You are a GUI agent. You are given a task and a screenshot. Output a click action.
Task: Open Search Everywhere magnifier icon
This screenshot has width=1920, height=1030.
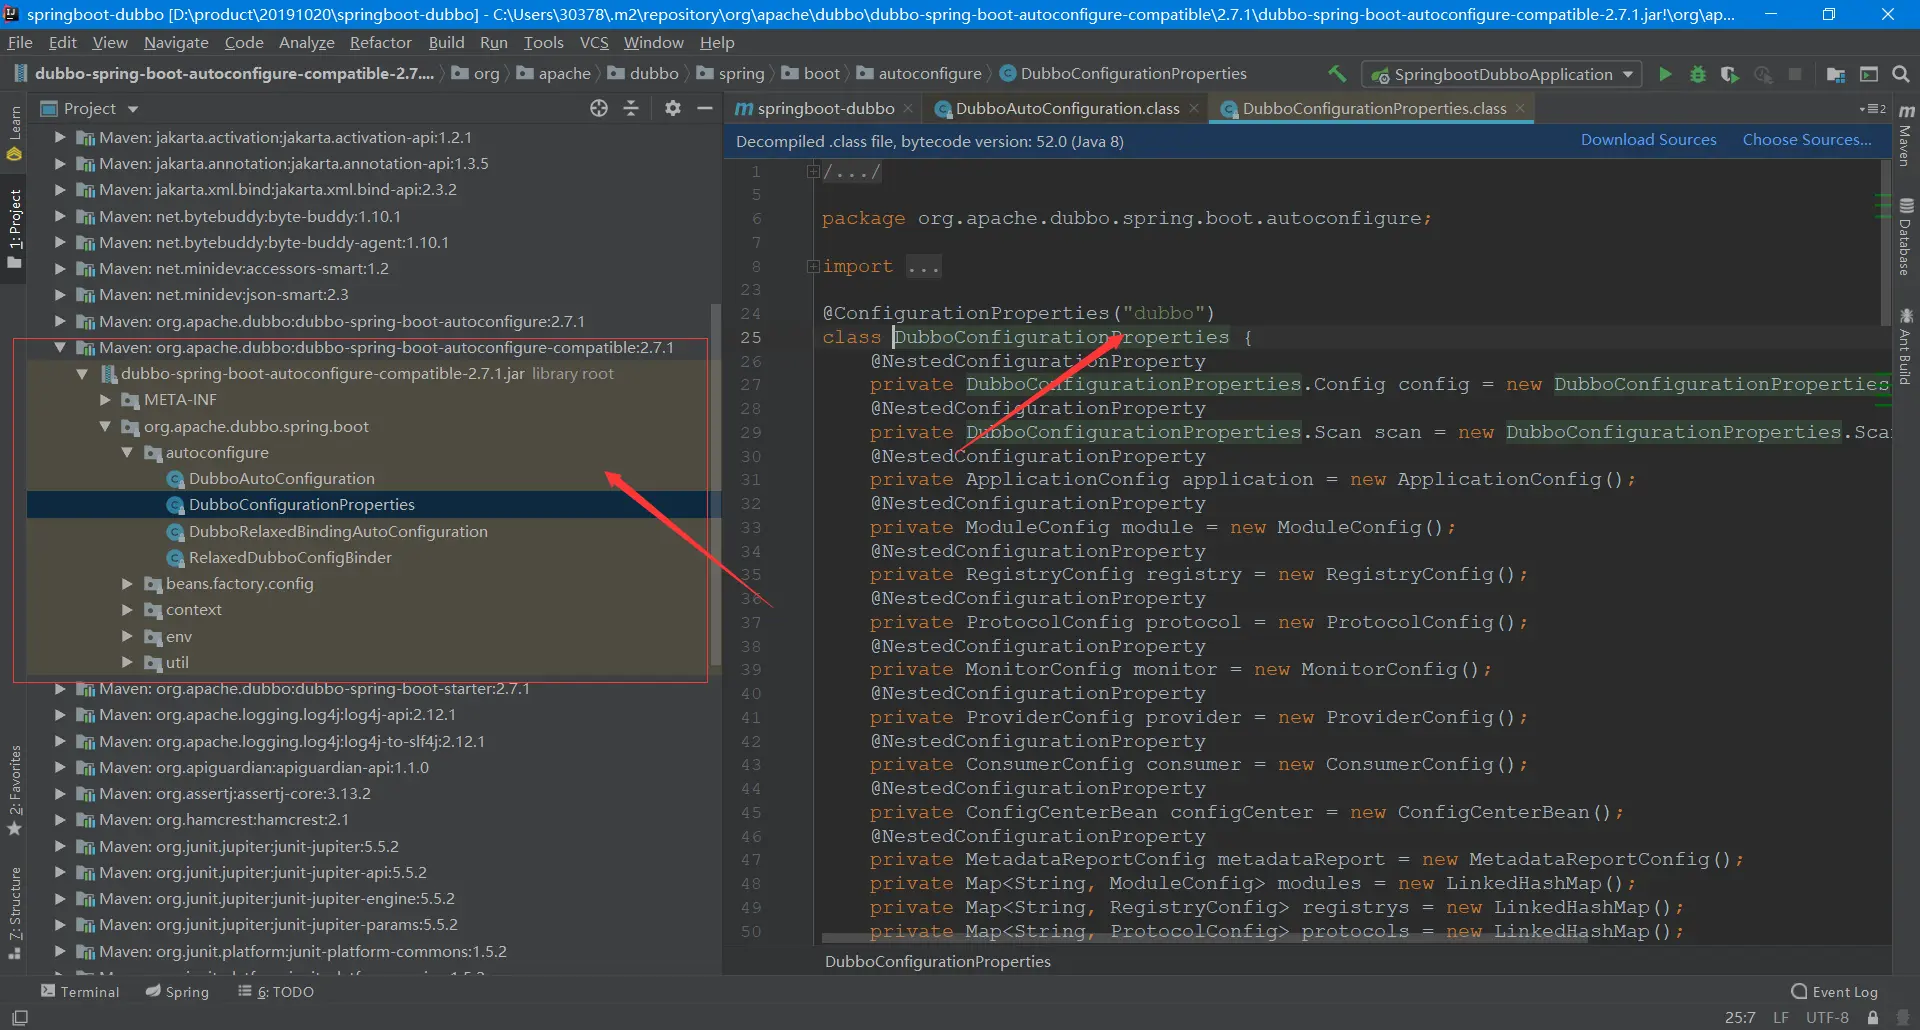pos(1901,74)
